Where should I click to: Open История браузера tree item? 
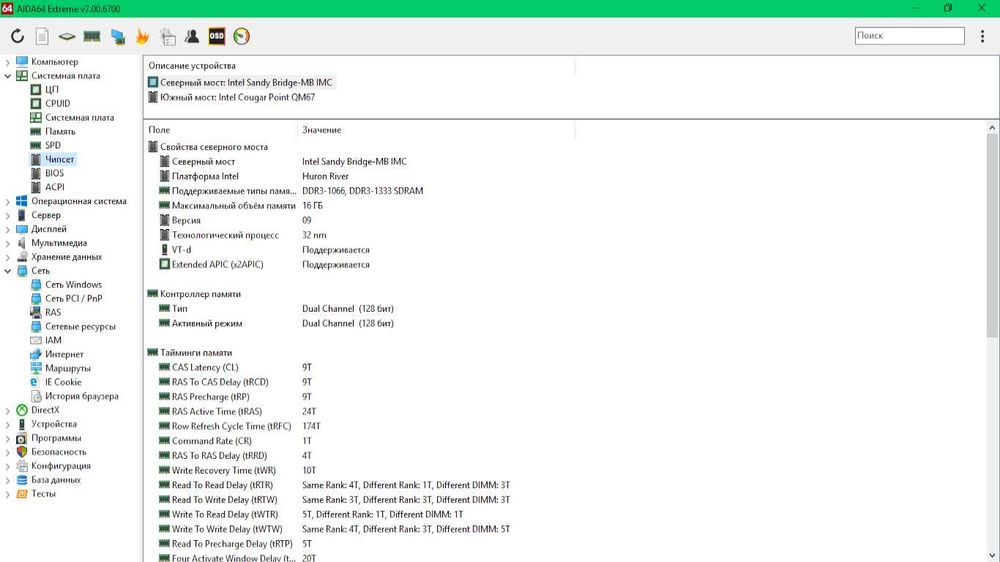click(x=82, y=396)
